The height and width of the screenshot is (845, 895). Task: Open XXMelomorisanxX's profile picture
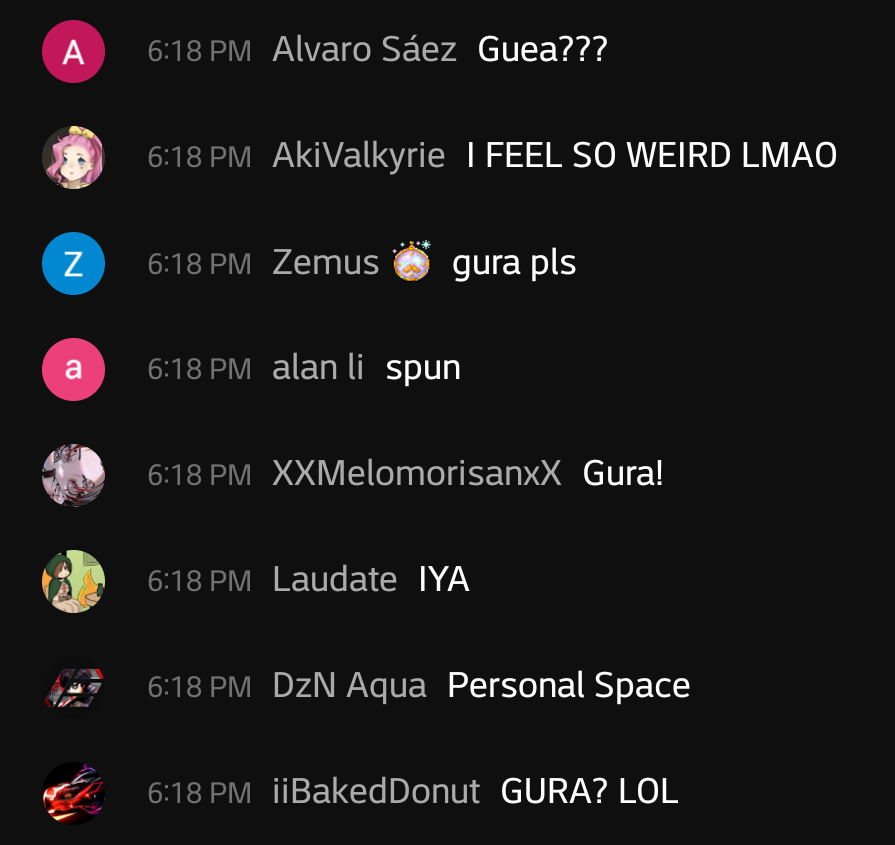click(74, 475)
